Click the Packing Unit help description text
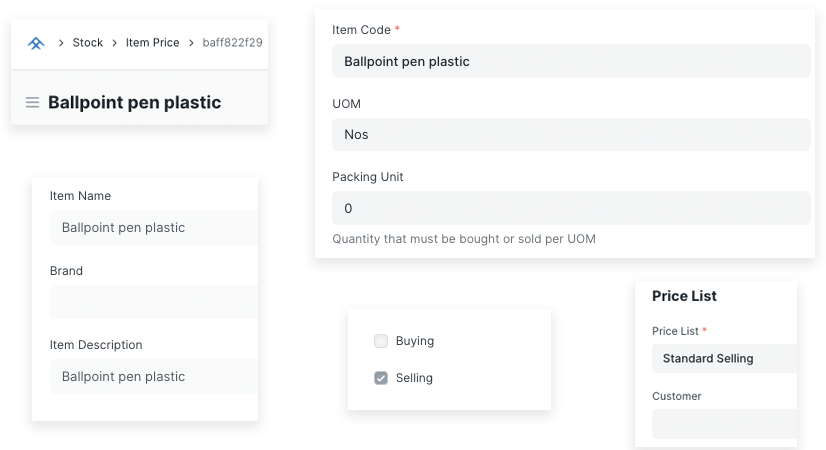 [x=464, y=239]
